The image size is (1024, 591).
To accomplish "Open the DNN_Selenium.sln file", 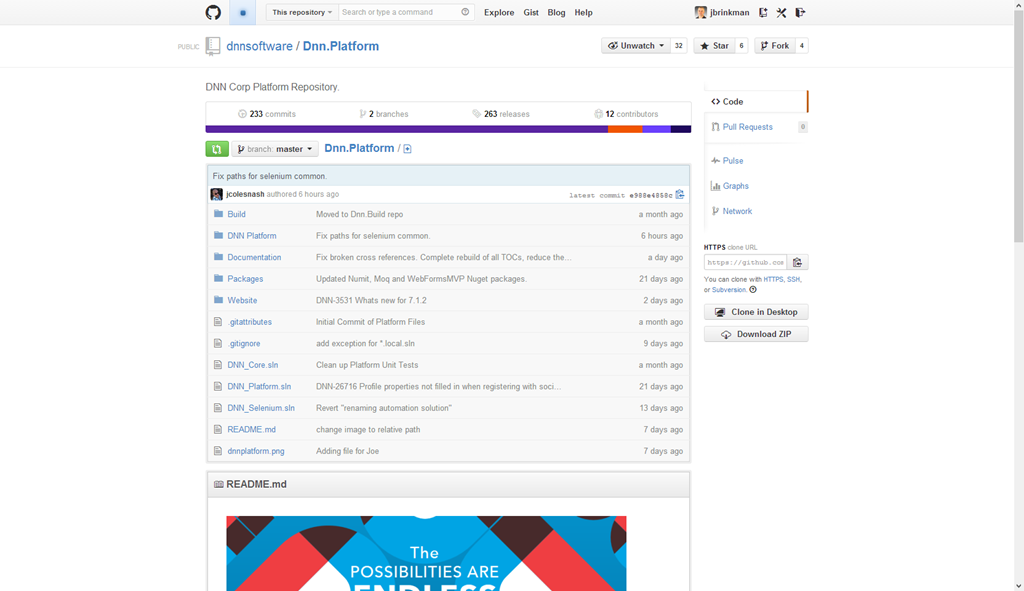I will (261, 408).
